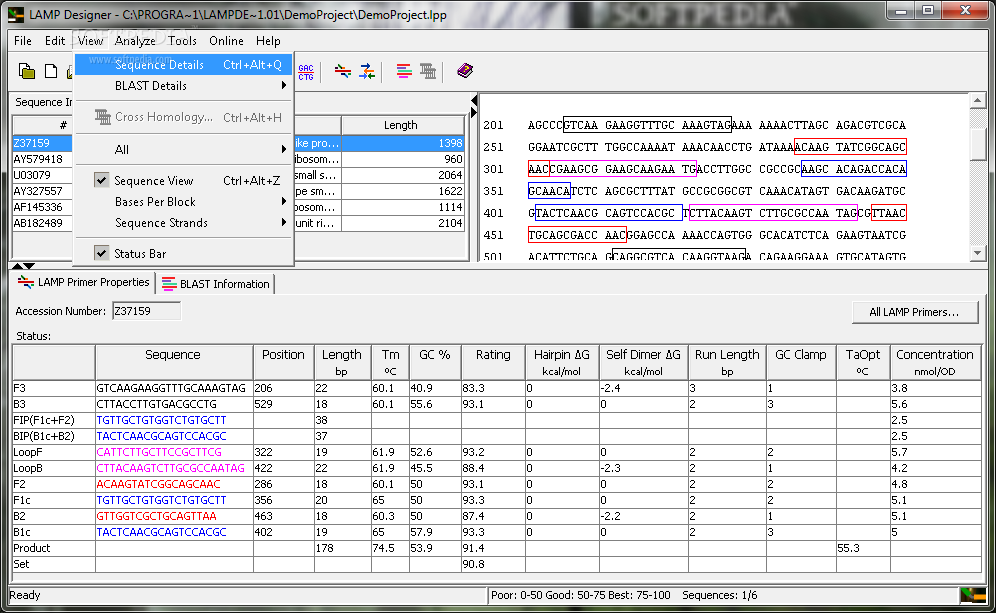Click the LAMP Designer title bar app icon
The height and width of the screenshot is (613, 996).
(x=16, y=14)
